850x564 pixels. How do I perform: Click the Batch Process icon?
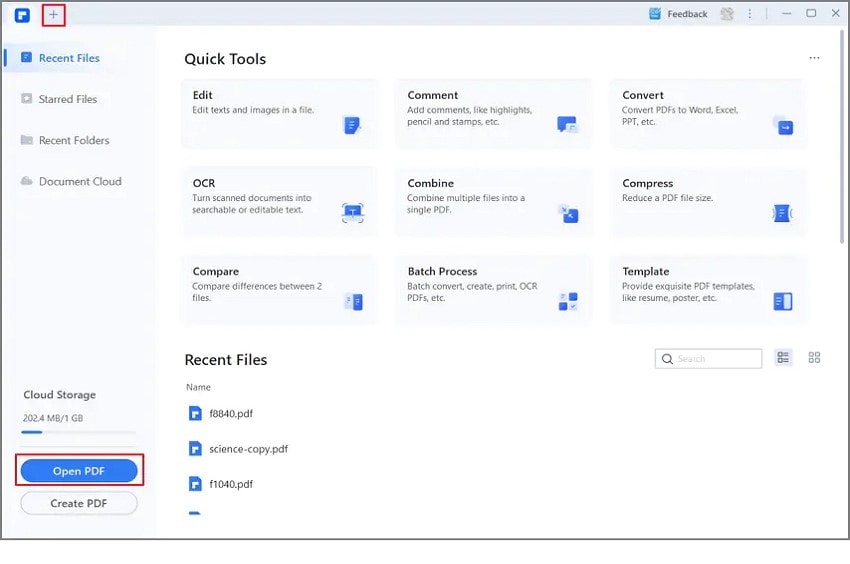tap(568, 302)
